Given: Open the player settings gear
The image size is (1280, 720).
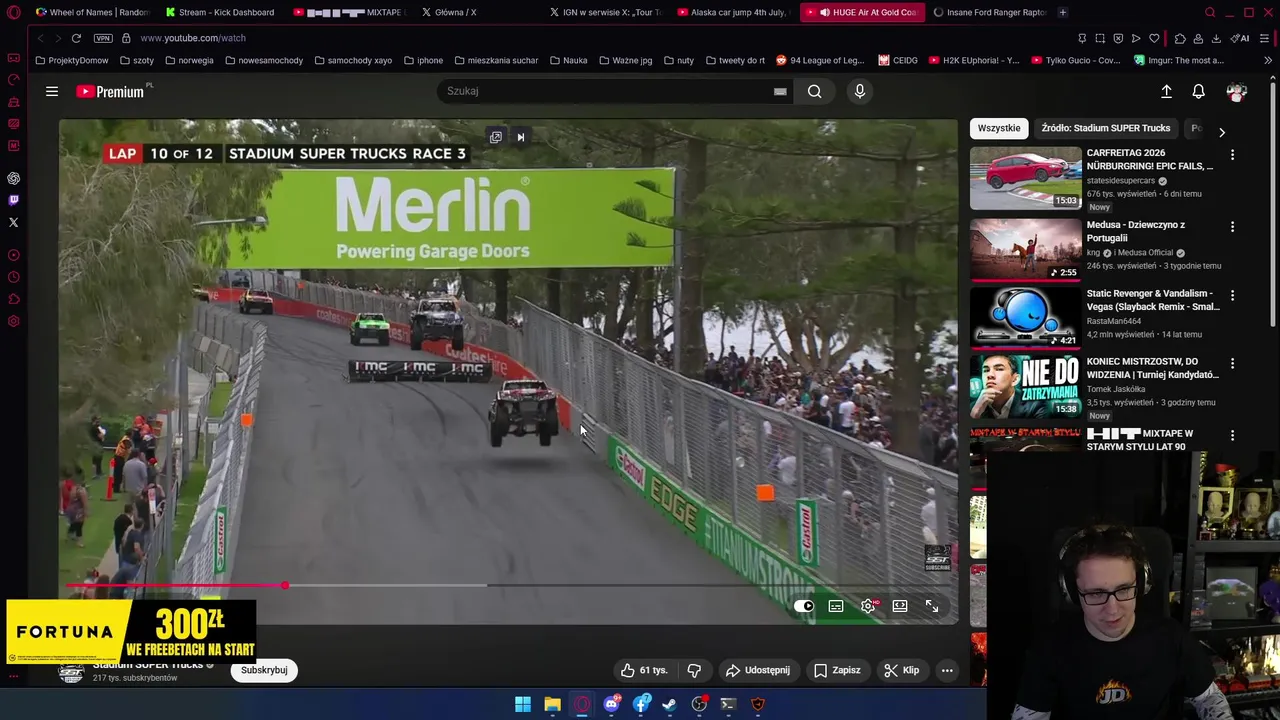Looking at the screenshot, I should pyautogui.click(x=868, y=606).
